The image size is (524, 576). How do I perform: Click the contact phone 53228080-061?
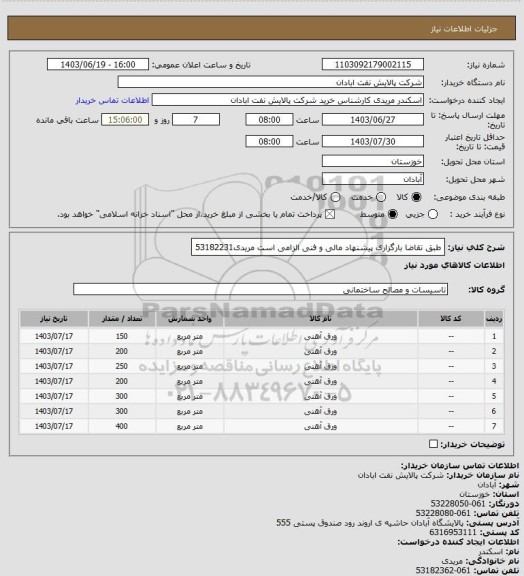(x=443, y=513)
